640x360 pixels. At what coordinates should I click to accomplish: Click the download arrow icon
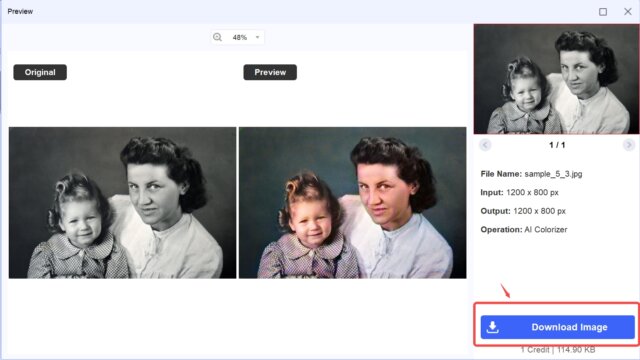pyautogui.click(x=493, y=327)
